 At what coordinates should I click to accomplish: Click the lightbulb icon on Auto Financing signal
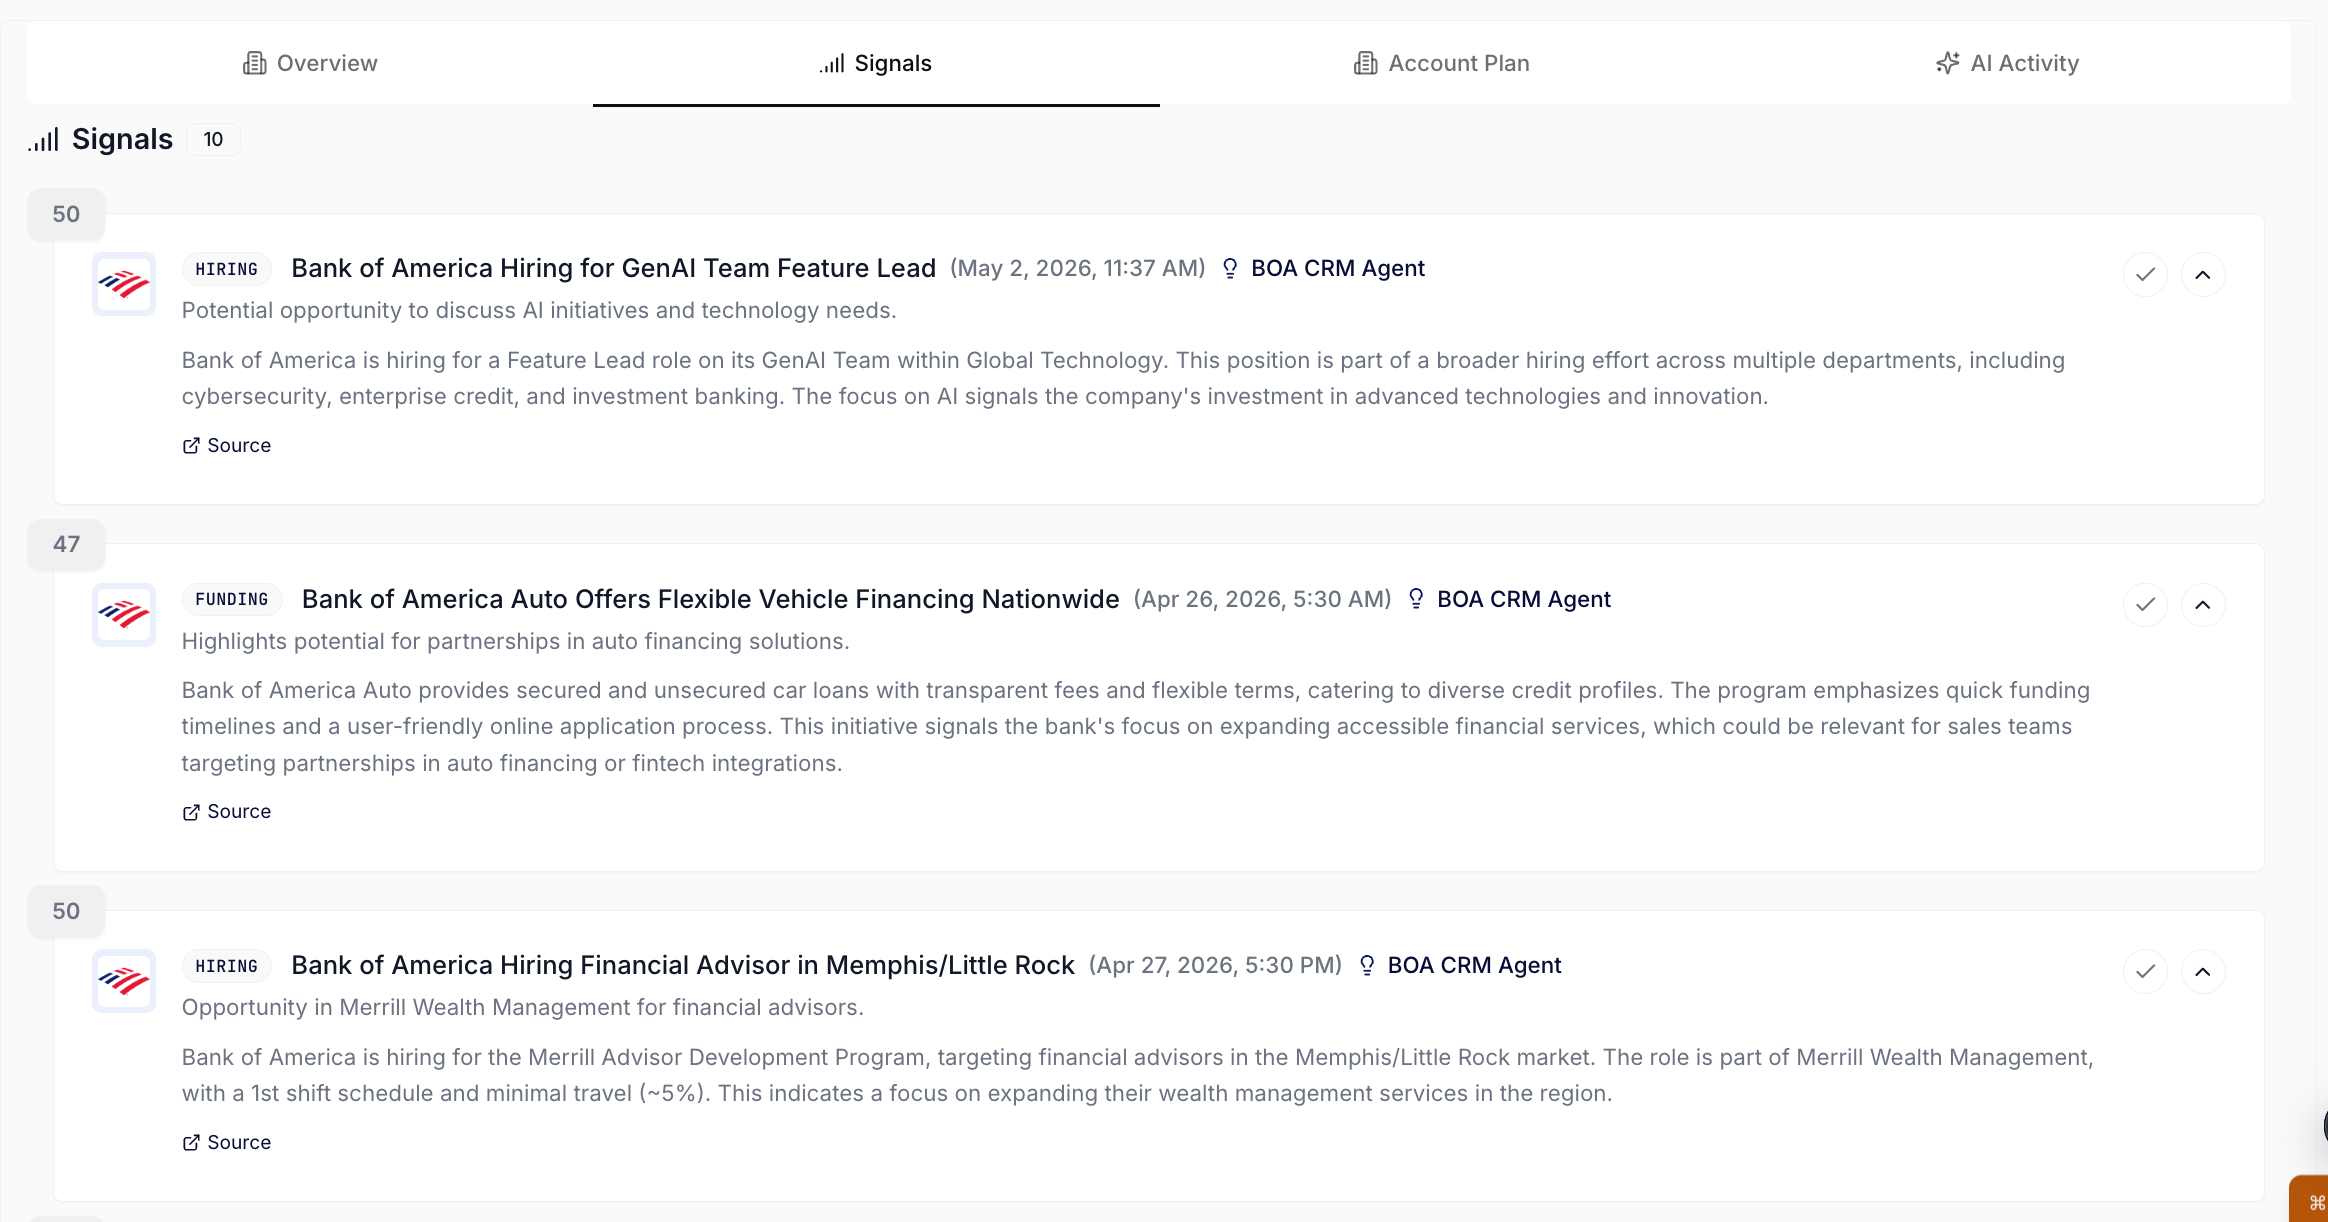coord(1416,599)
